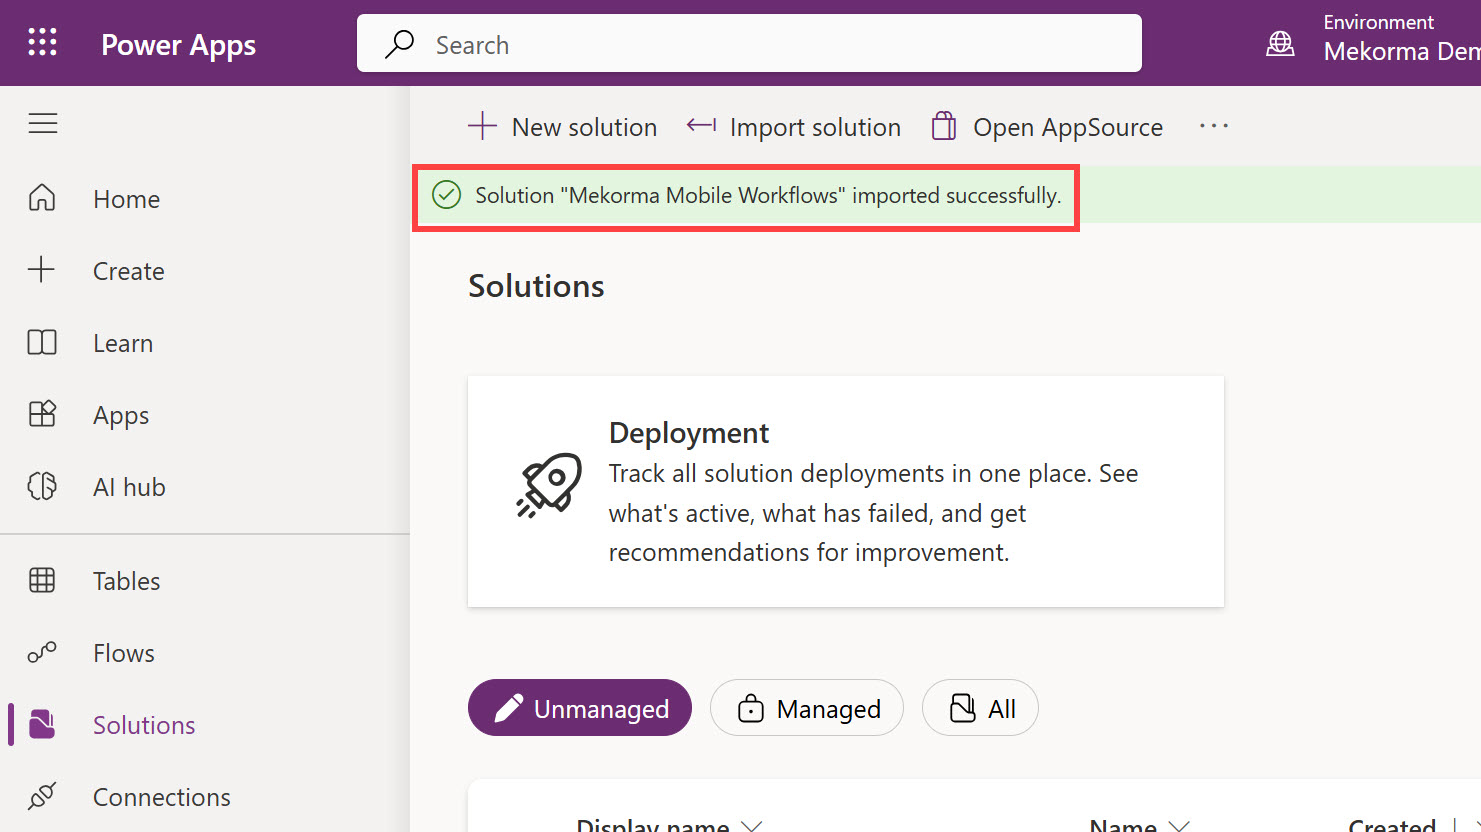Select the Unmanaged solutions filter

click(x=580, y=708)
